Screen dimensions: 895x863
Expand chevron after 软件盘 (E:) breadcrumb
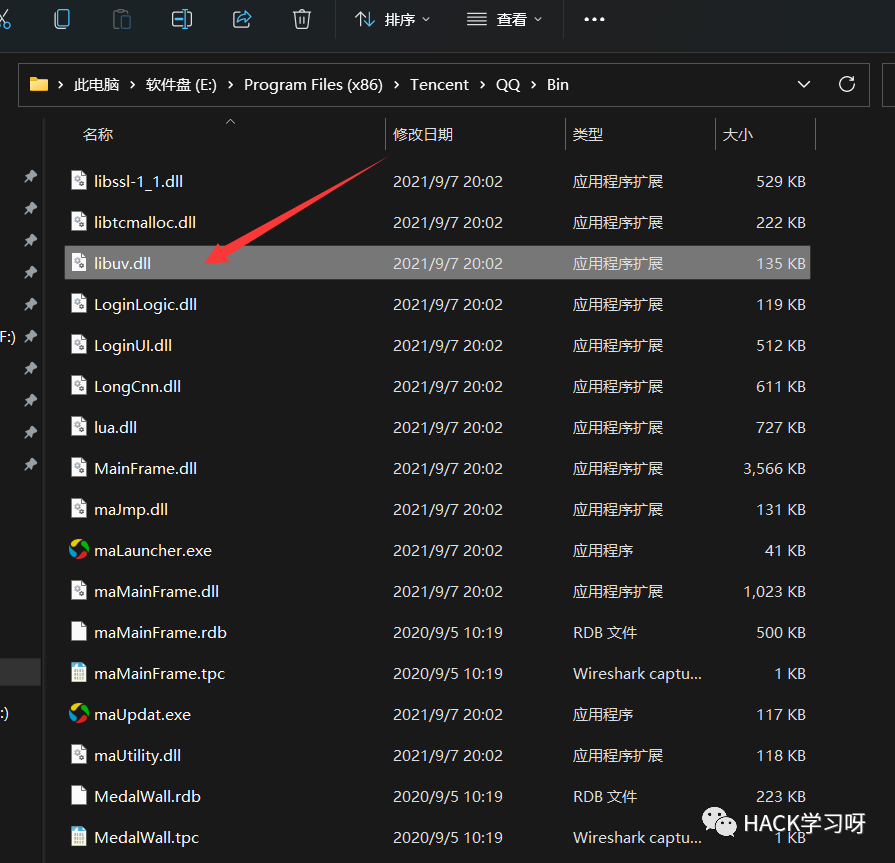[x=231, y=84]
